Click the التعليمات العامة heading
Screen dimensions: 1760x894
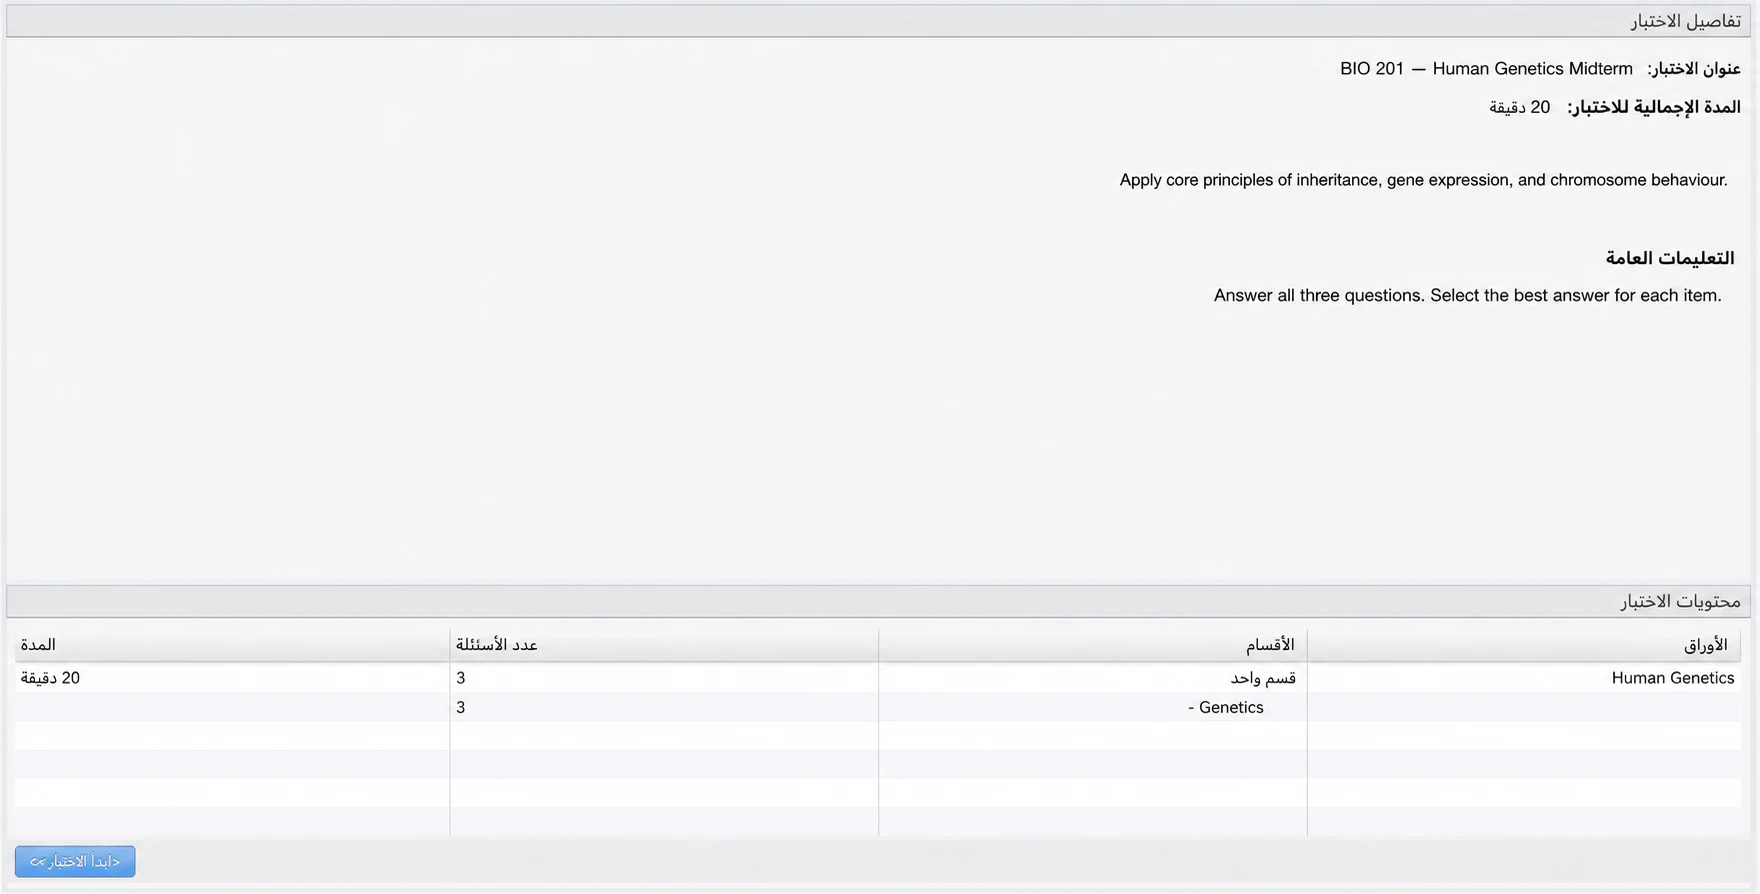tap(1670, 258)
